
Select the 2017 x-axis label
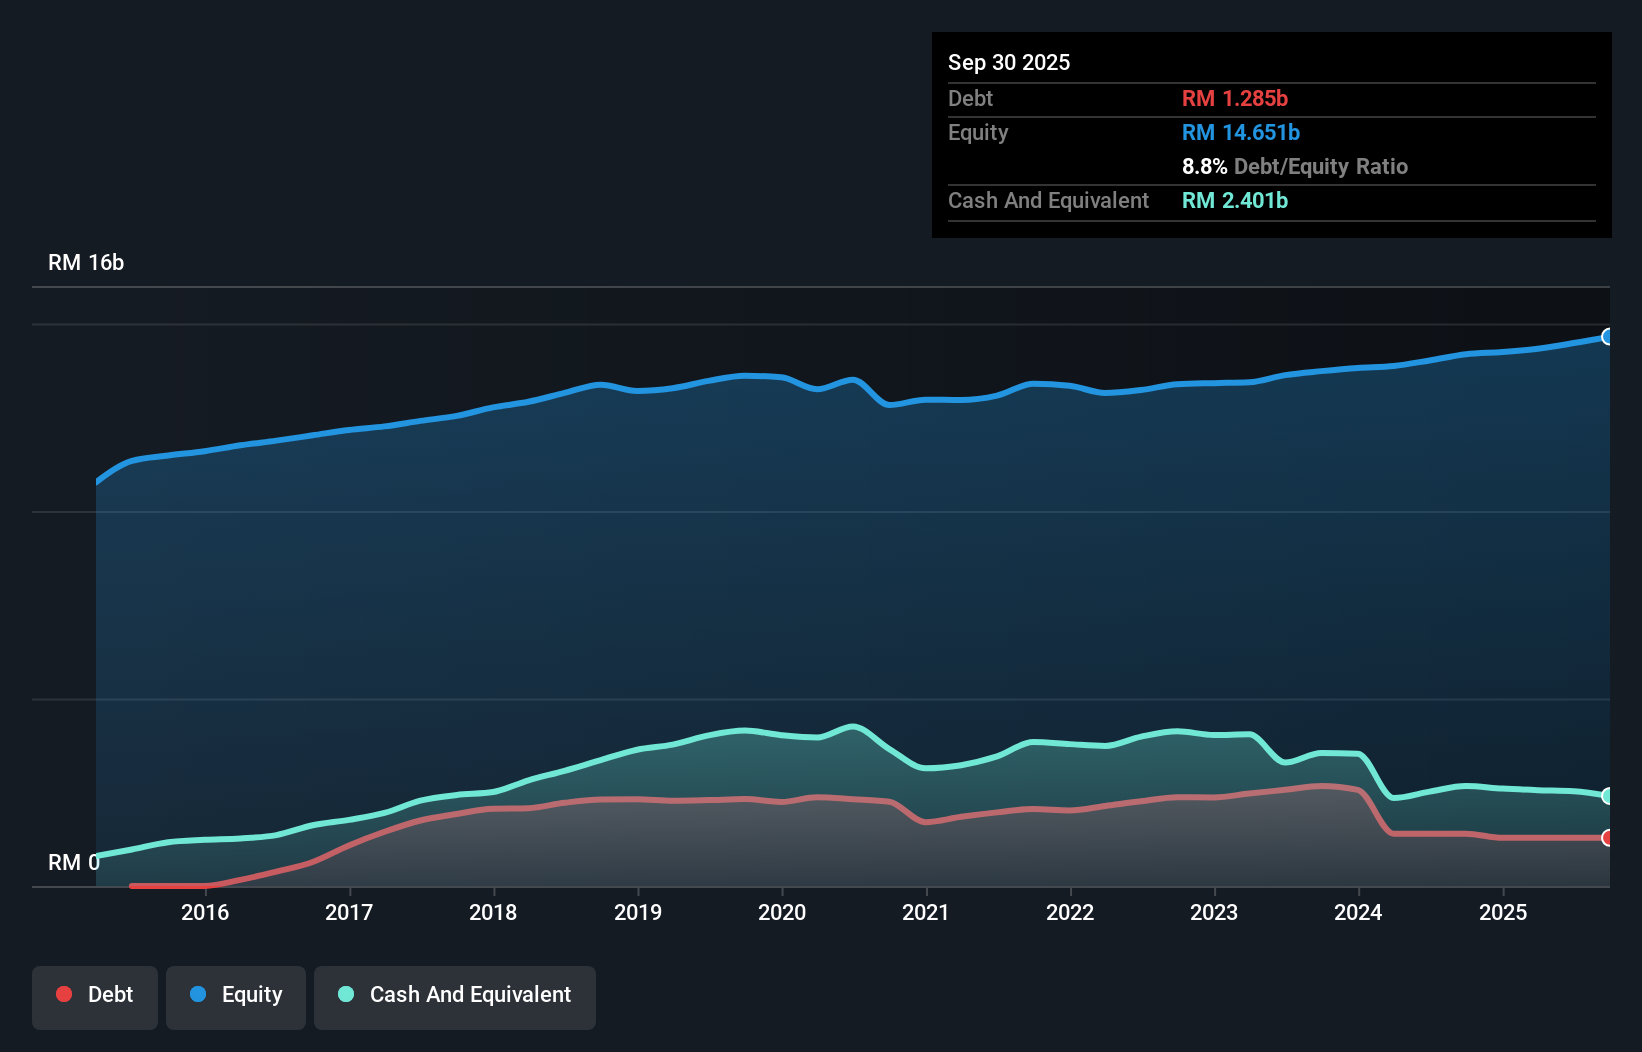tap(349, 912)
